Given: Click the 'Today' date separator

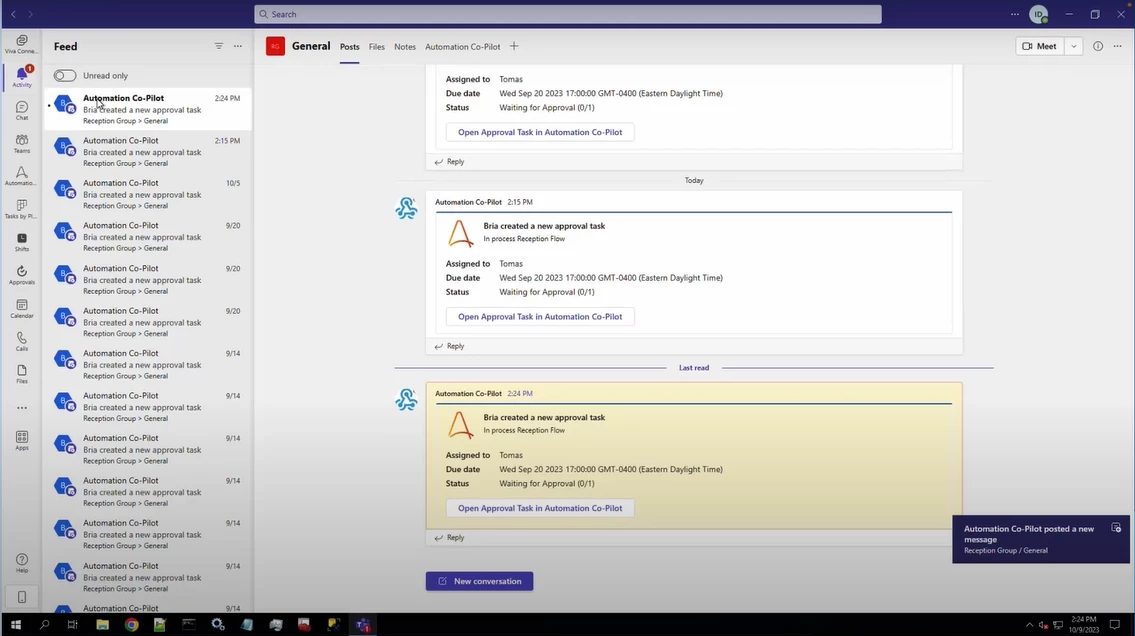Looking at the screenshot, I should pyautogui.click(x=694, y=180).
